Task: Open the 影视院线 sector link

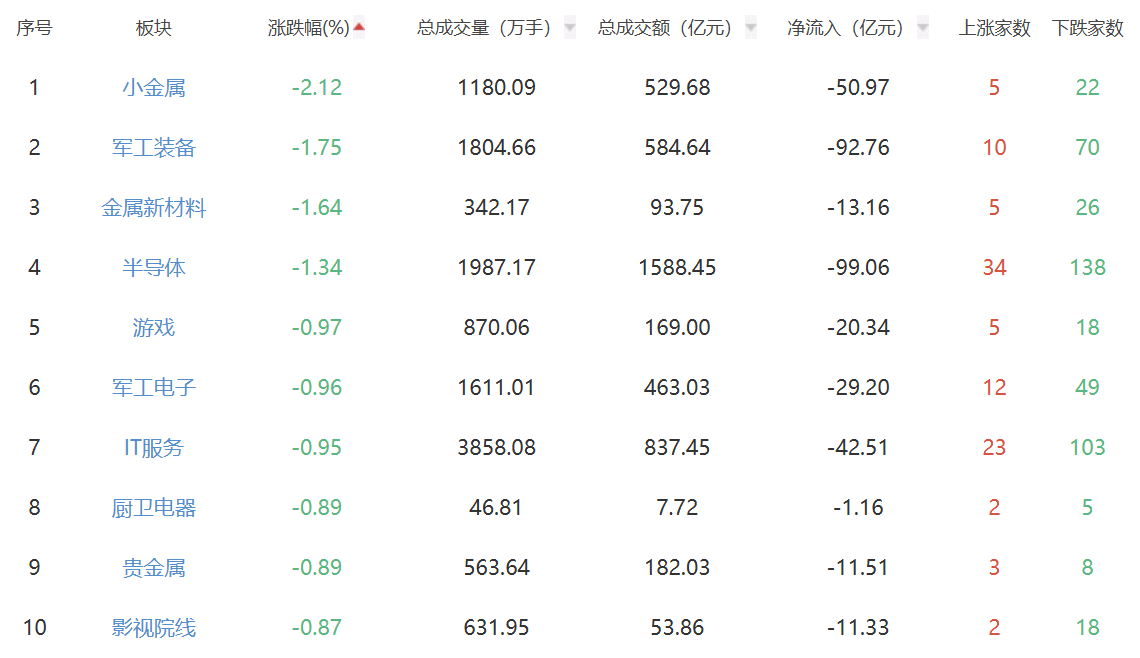Action: [x=154, y=628]
